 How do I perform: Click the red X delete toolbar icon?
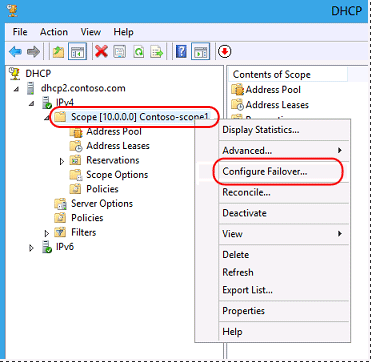(101, 52)
